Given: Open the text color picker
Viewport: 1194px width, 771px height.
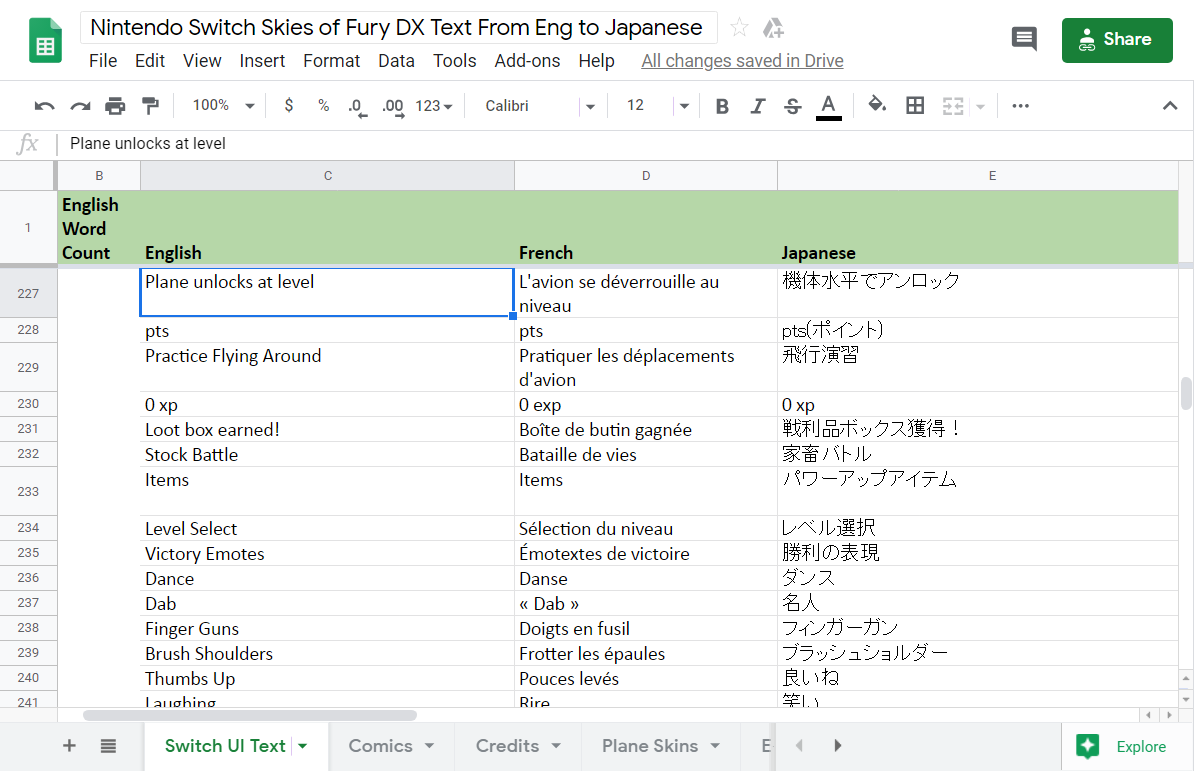Looking at the screenshot, I should pos(828,107).
